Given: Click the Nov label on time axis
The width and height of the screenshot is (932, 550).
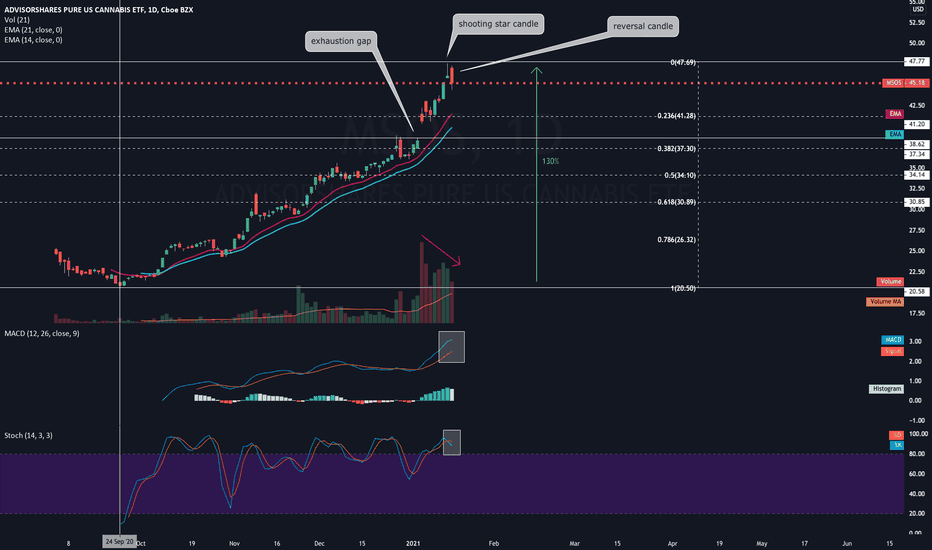Looking at the screenshot, I should click(x=234, y=543).
